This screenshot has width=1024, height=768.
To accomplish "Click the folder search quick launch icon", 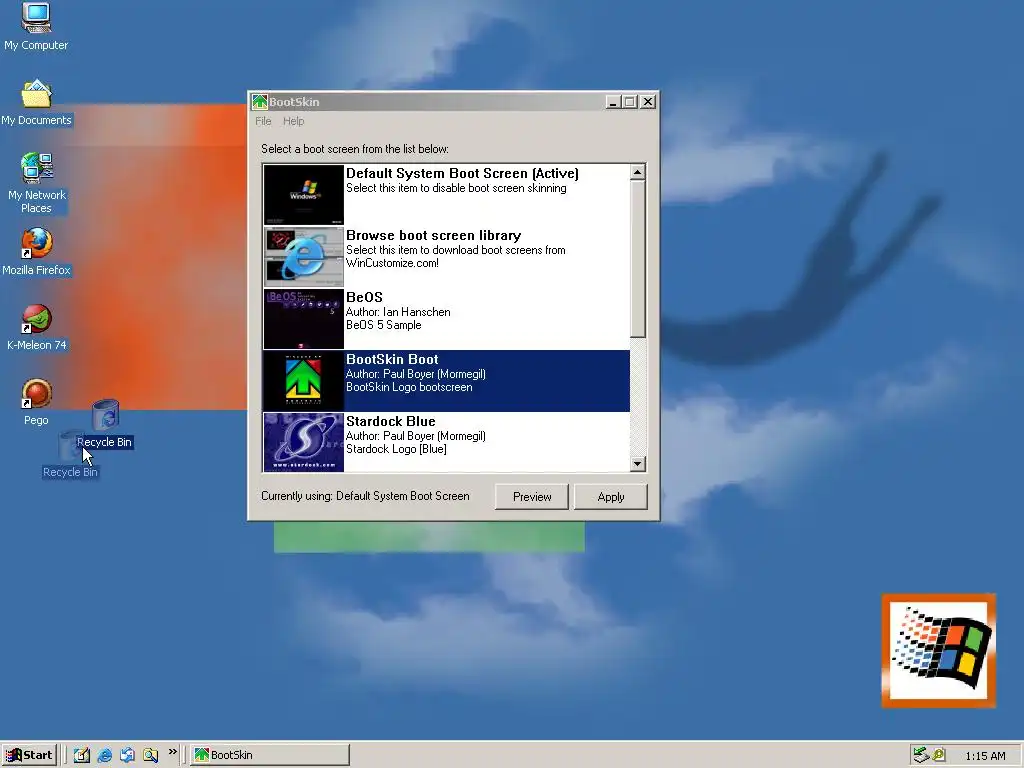I will coord(150,755).
